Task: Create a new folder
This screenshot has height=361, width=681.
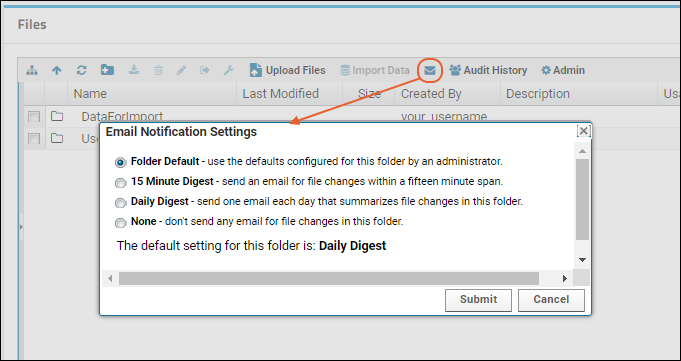Action: click(x=107, y=70)
